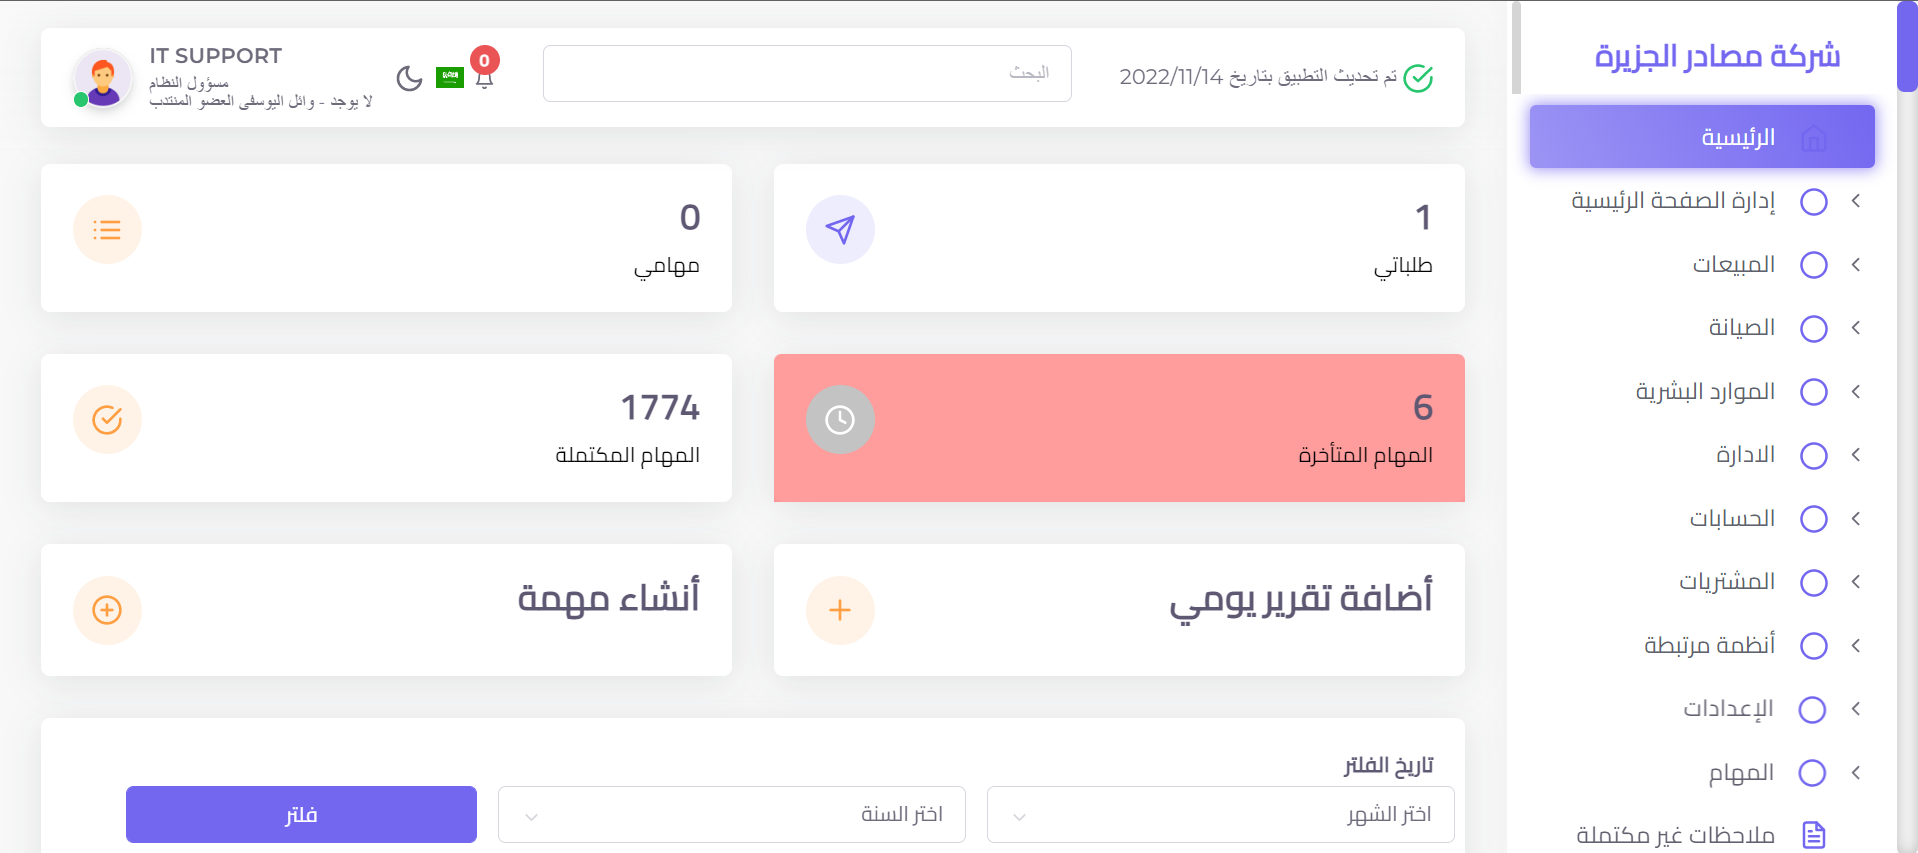This screenshot has width=1918, height=853.
Task: Click the Saudi flag language icon
Action: (x=449, y=77)
